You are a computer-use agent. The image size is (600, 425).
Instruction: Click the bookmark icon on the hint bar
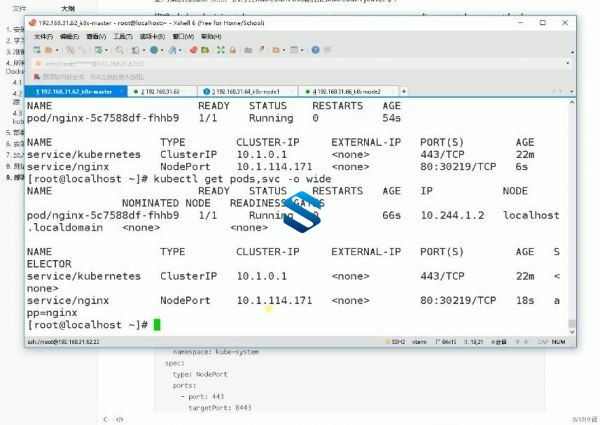click(x=37, y=77)
